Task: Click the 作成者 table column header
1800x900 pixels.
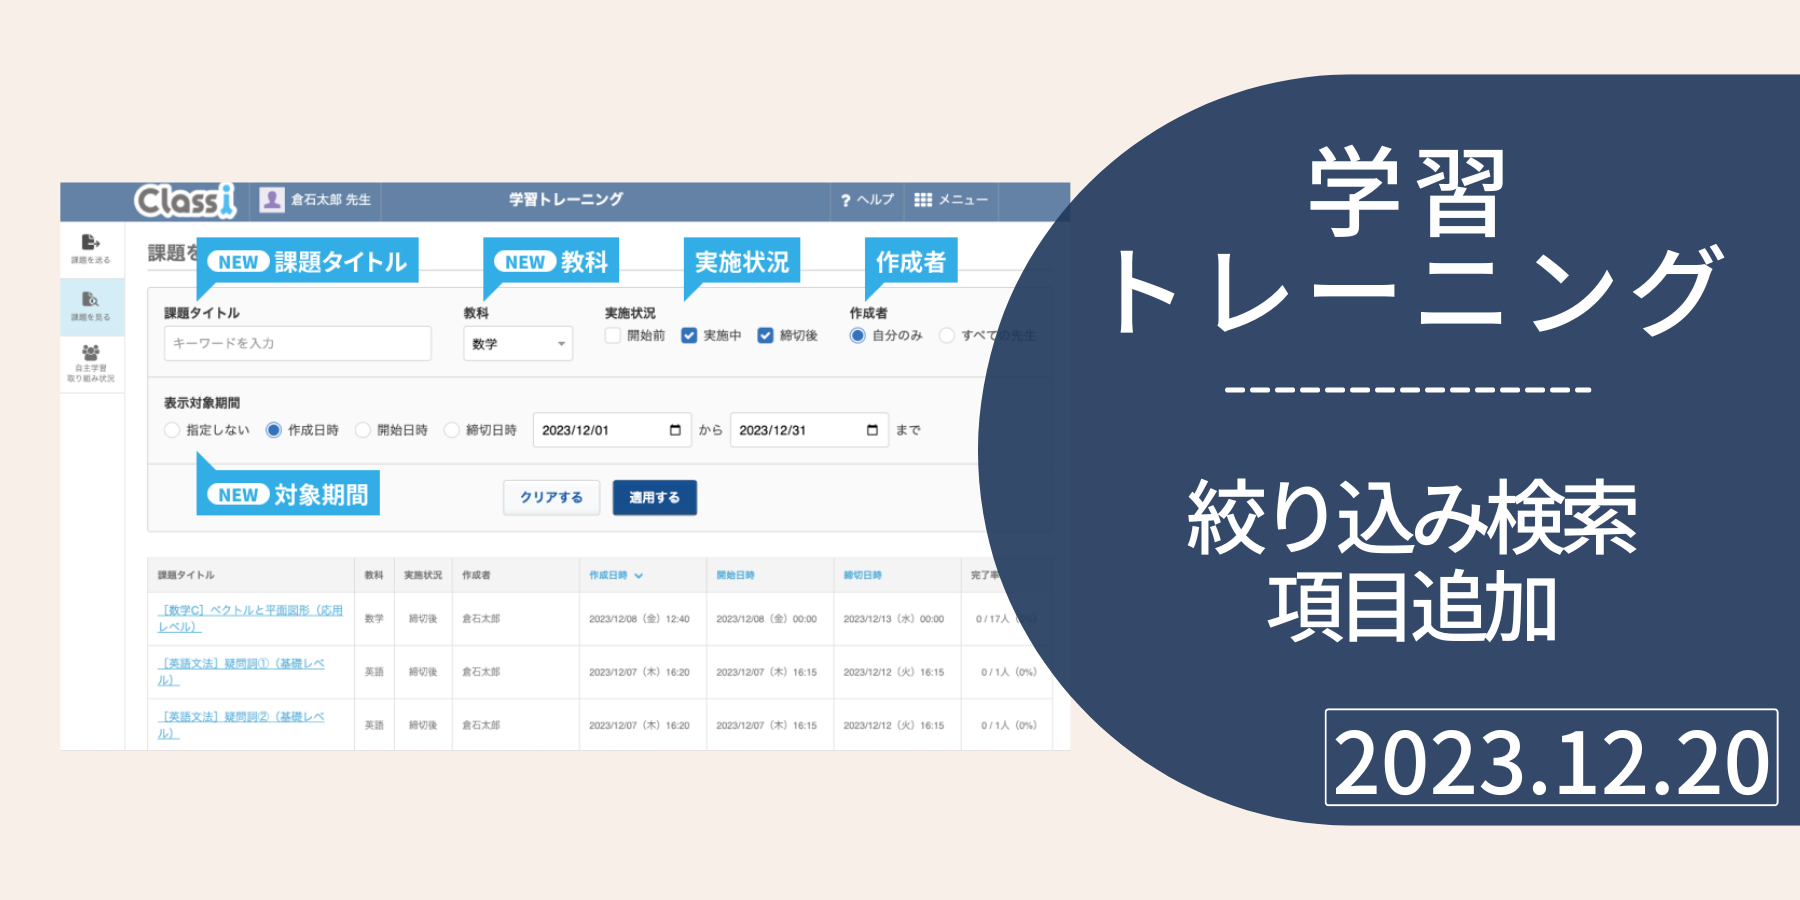Action: (x=477, y=575)
